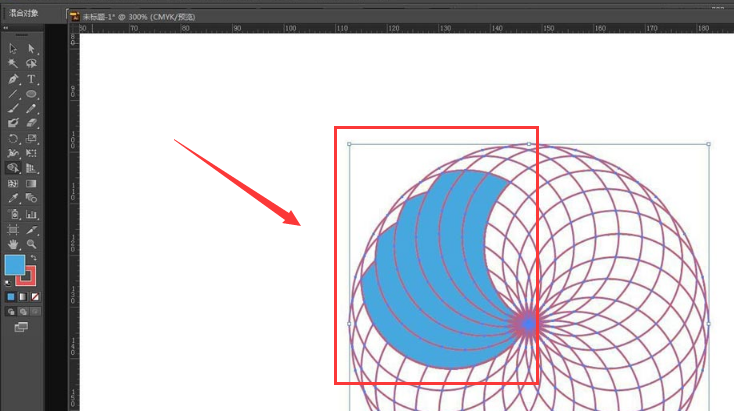Set paint mode to None
734x411 pixels.
tap(35, 297)
